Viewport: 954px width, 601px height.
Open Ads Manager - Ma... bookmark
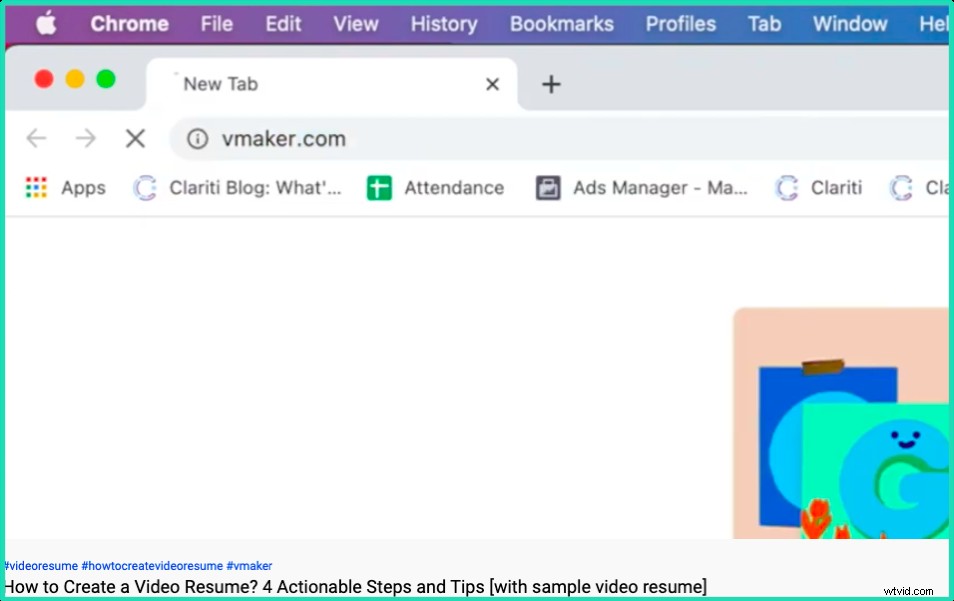[x=641, y=187]
